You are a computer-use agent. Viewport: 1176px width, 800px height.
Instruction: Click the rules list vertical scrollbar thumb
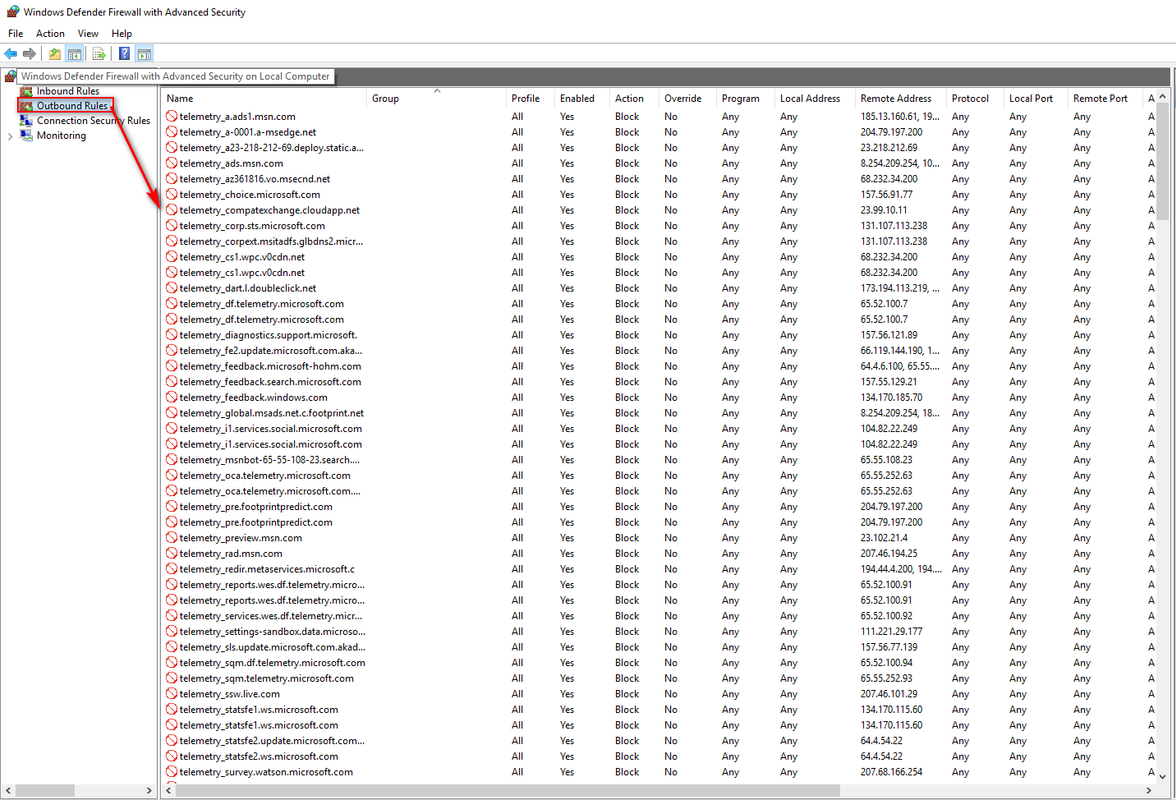[x=1162, y=161]
